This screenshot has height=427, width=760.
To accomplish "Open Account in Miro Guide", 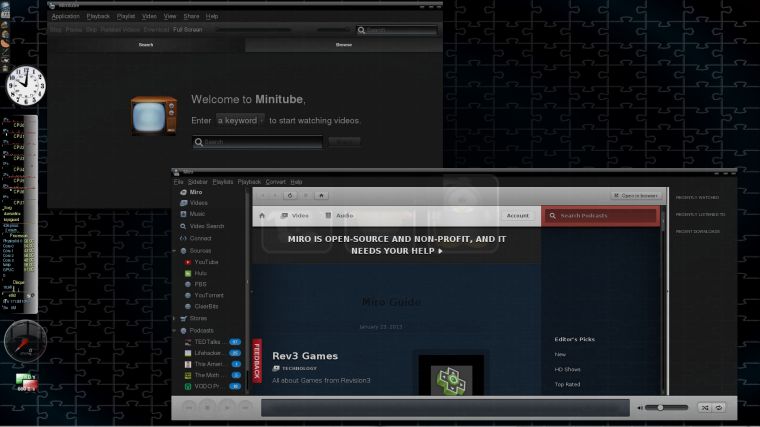I will [x=517, y=215].
